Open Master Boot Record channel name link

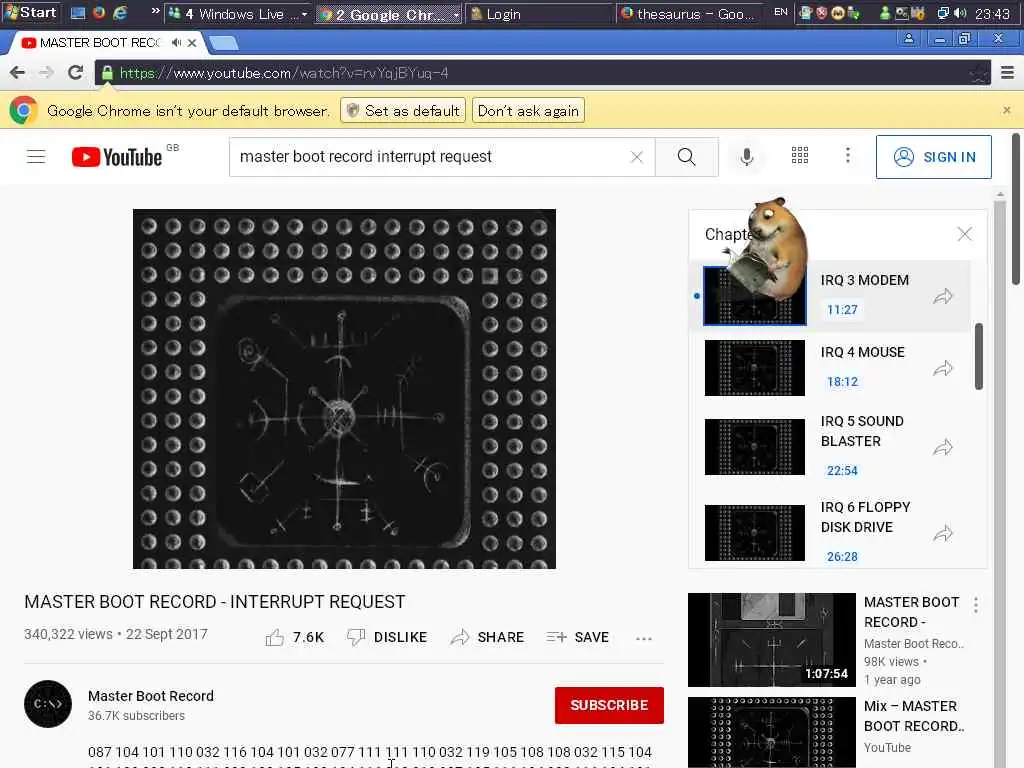tap(151, 696)
